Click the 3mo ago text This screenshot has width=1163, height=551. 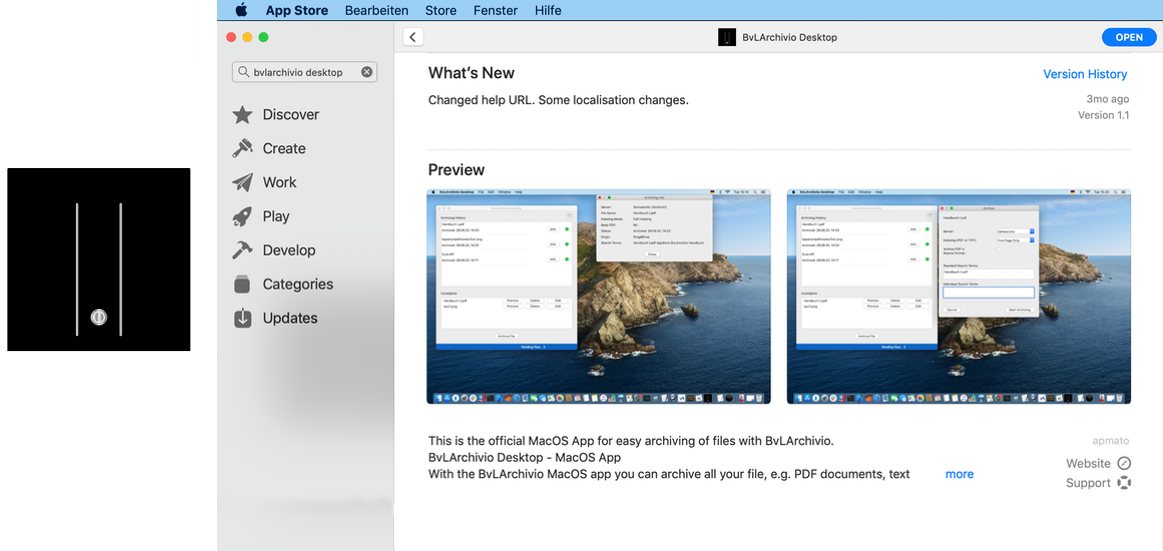(1107, 99)
